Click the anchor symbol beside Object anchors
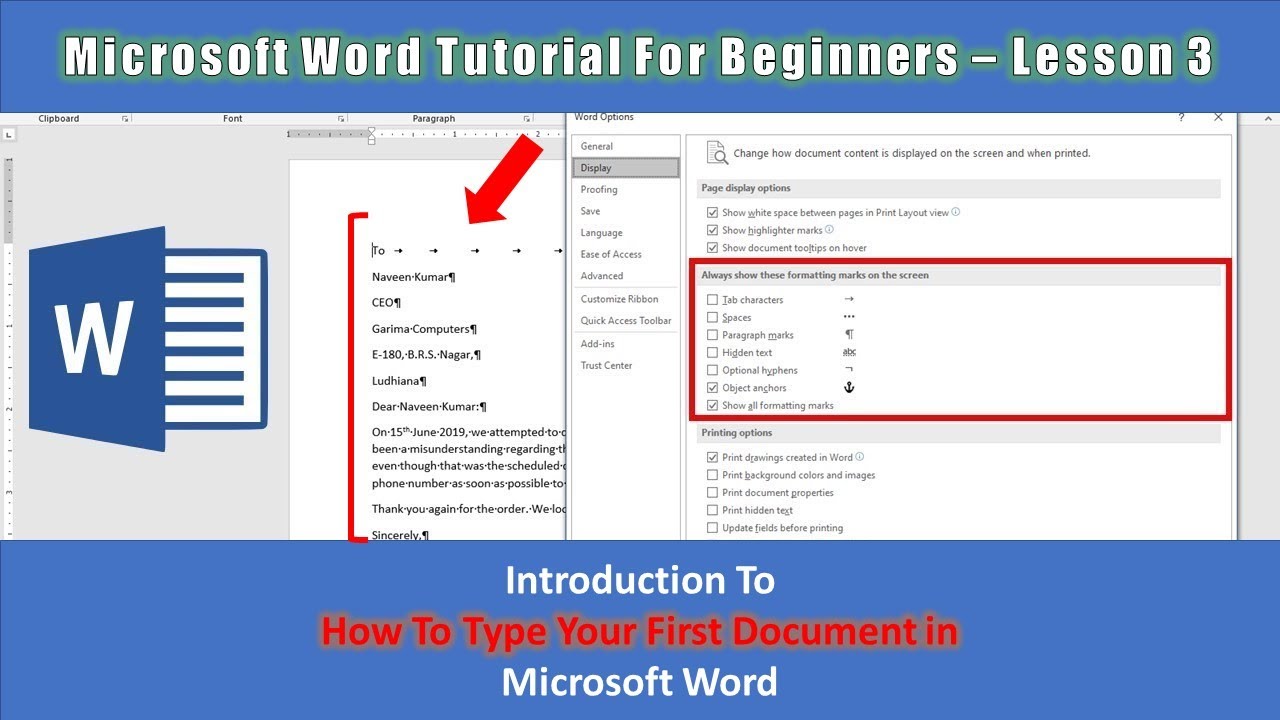1280x720 pixels. coord(849,387)
